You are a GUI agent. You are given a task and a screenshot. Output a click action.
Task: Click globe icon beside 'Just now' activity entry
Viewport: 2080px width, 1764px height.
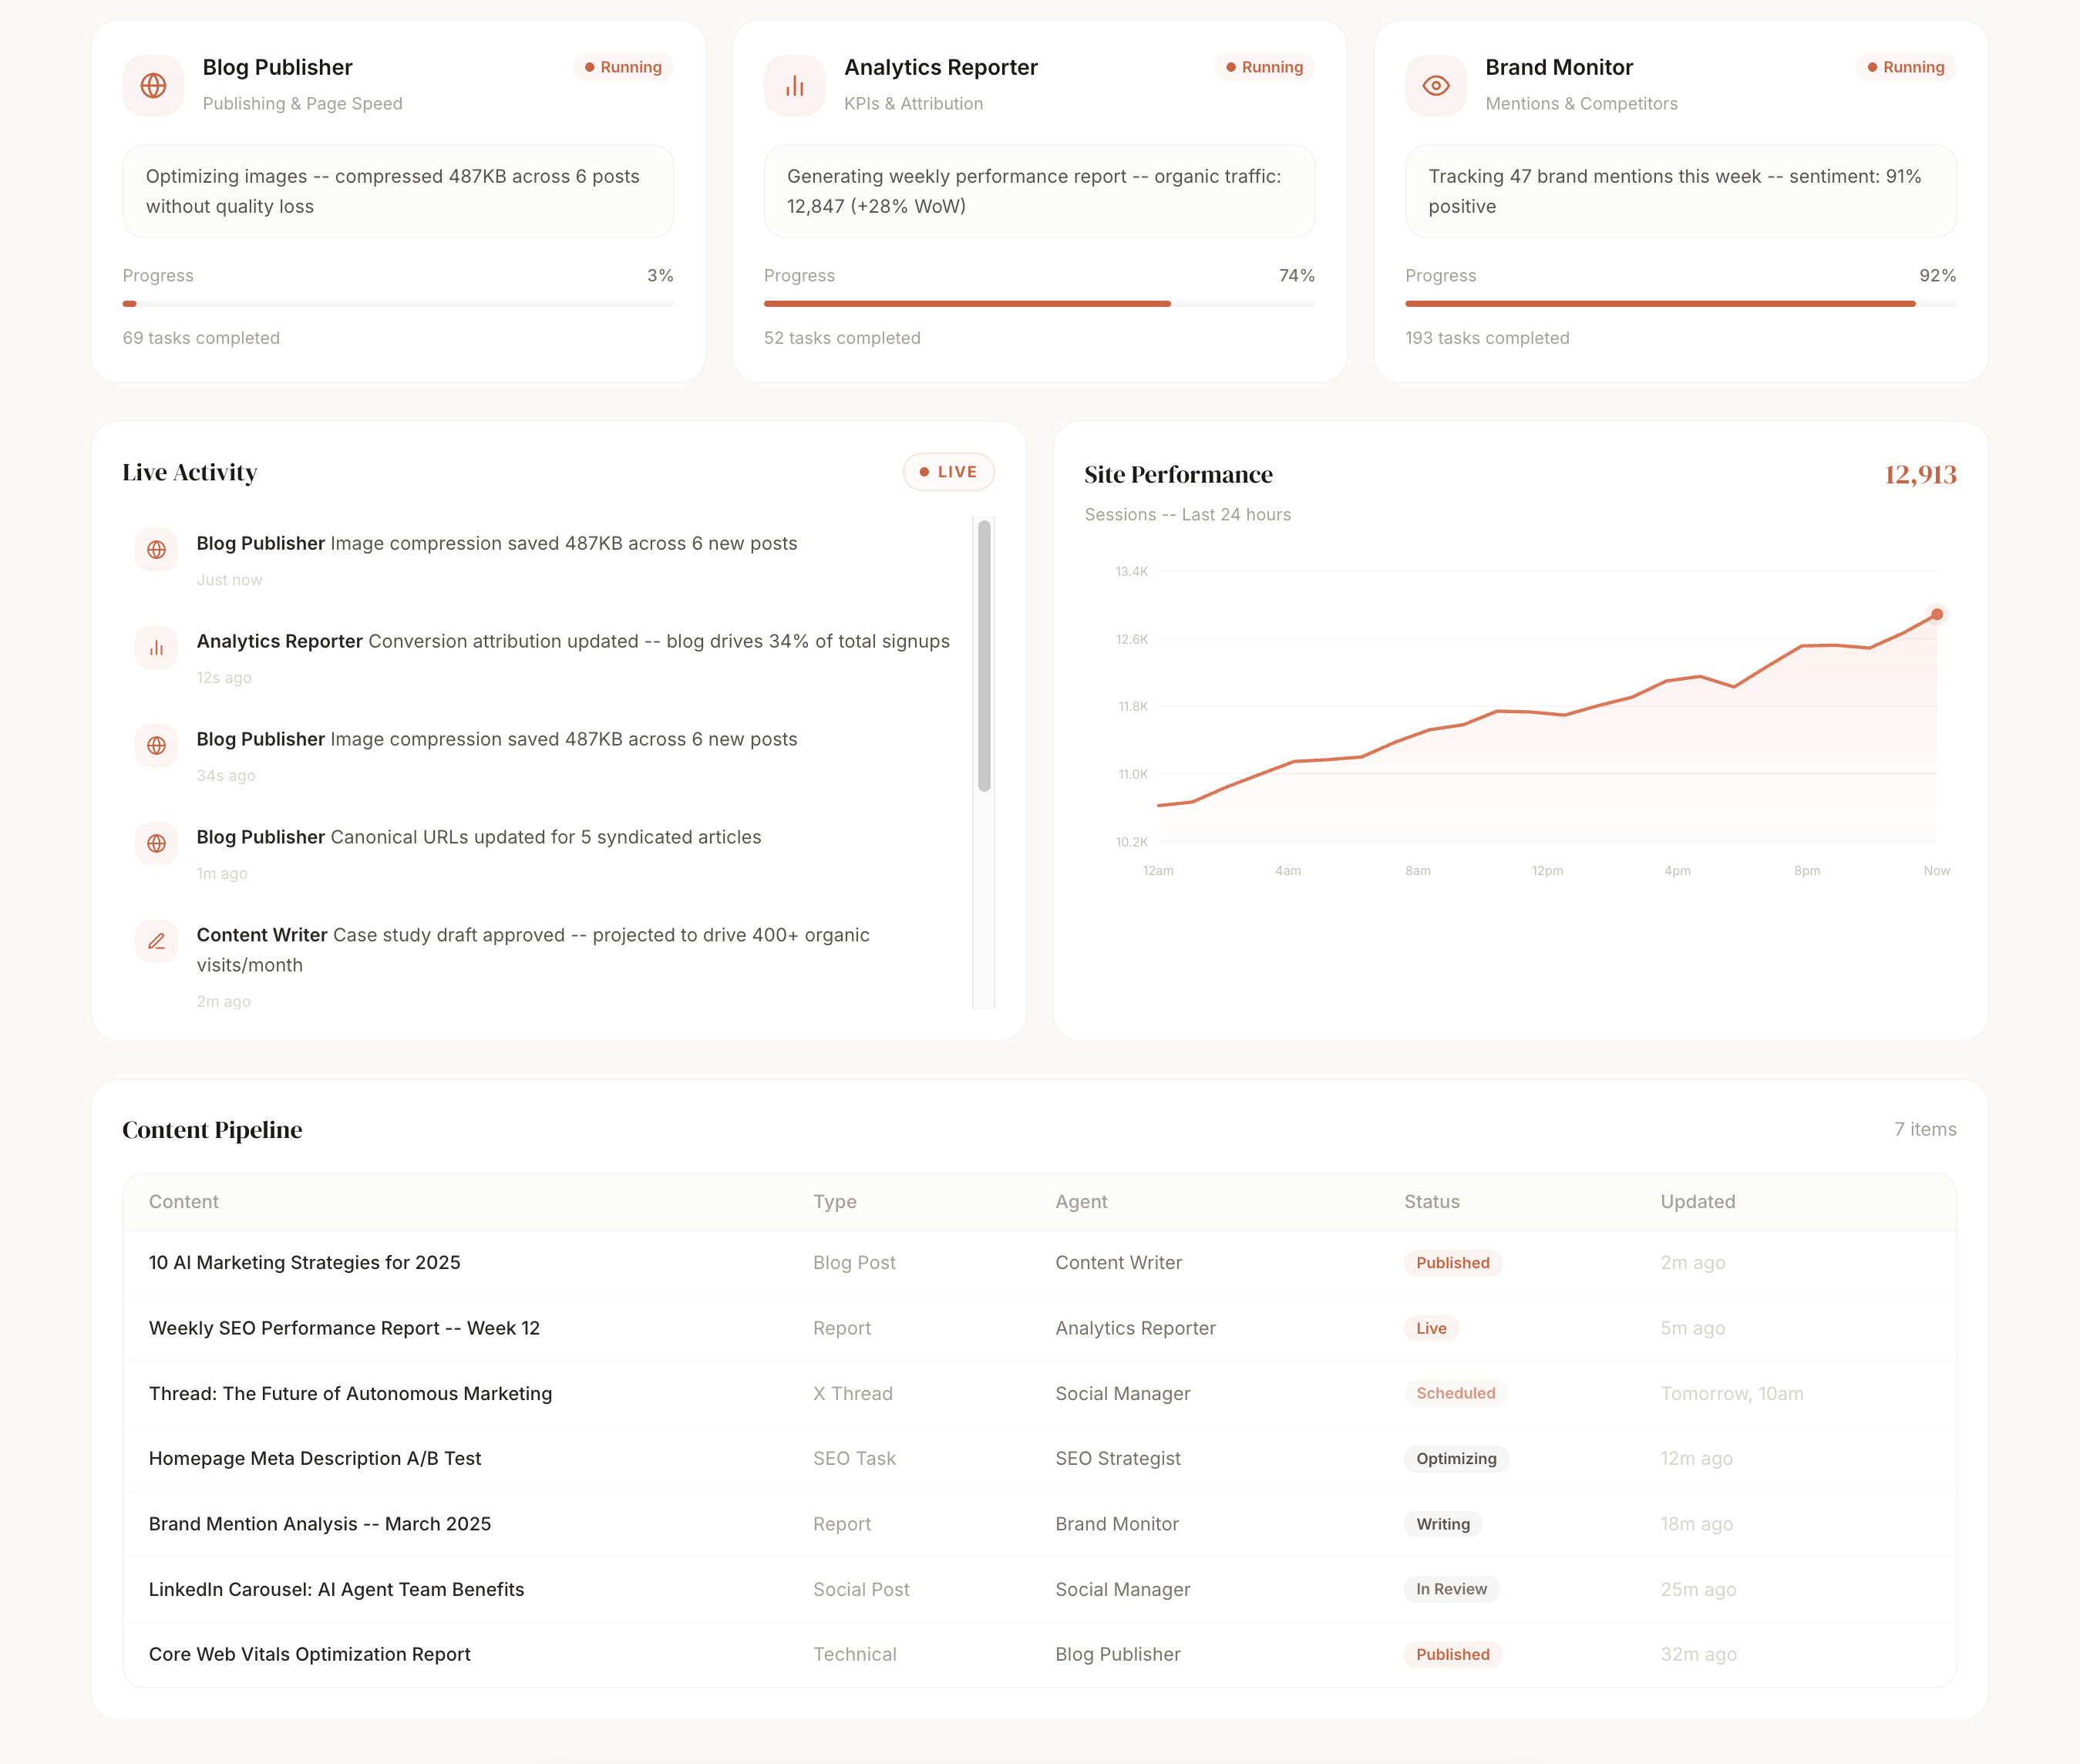tap(157, 550)
